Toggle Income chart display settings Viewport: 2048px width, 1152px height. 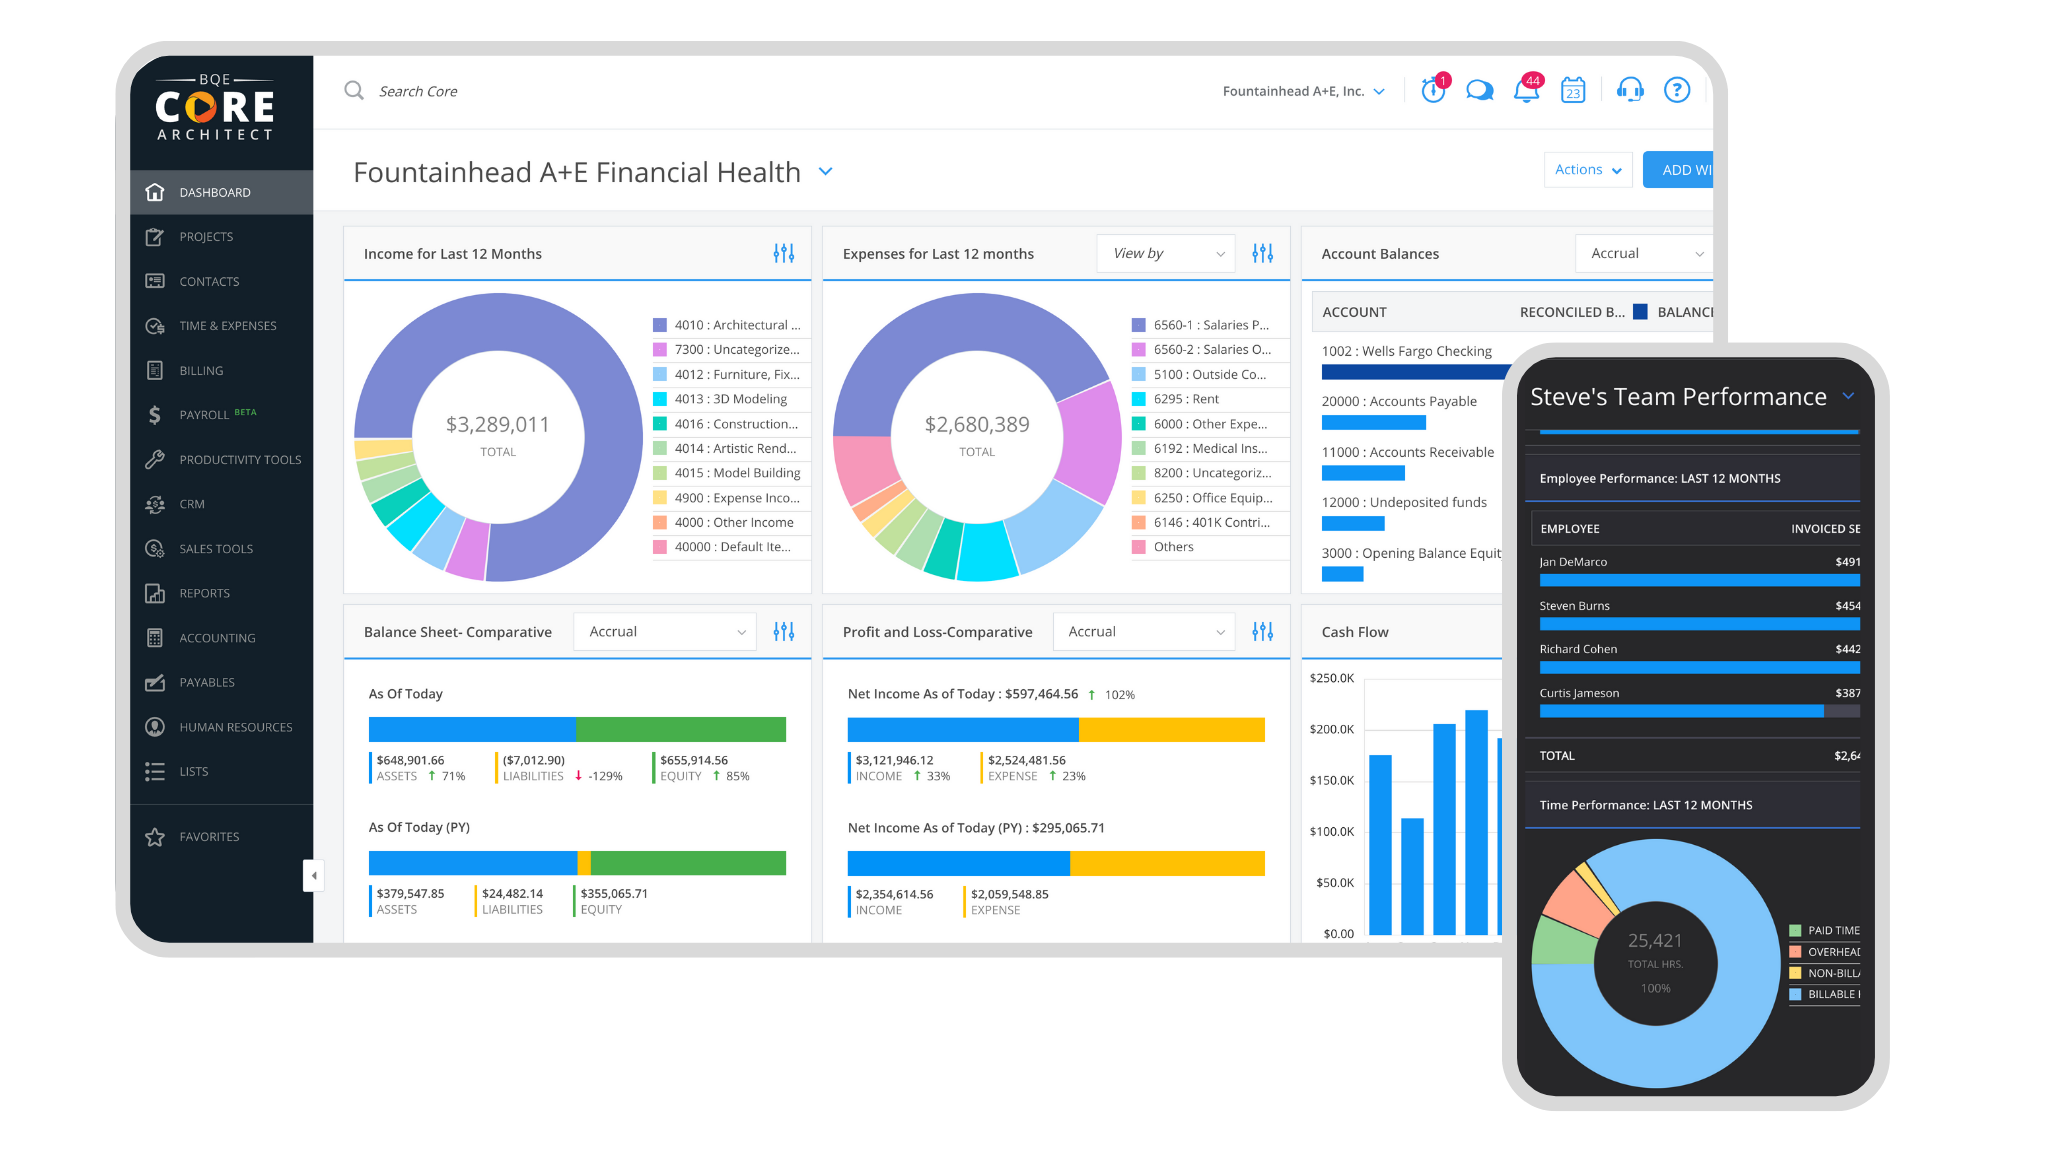click(x=782, y=253)
